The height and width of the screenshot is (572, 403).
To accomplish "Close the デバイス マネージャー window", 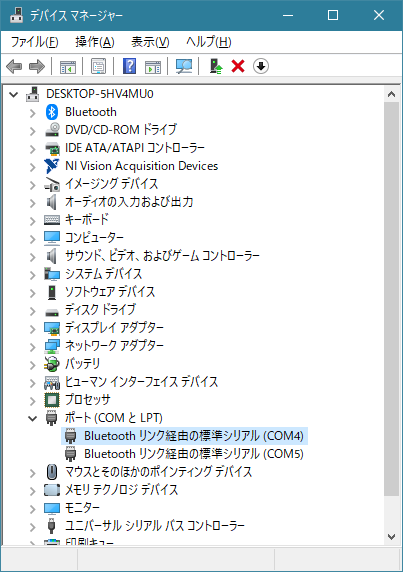I will click(379, 15).
